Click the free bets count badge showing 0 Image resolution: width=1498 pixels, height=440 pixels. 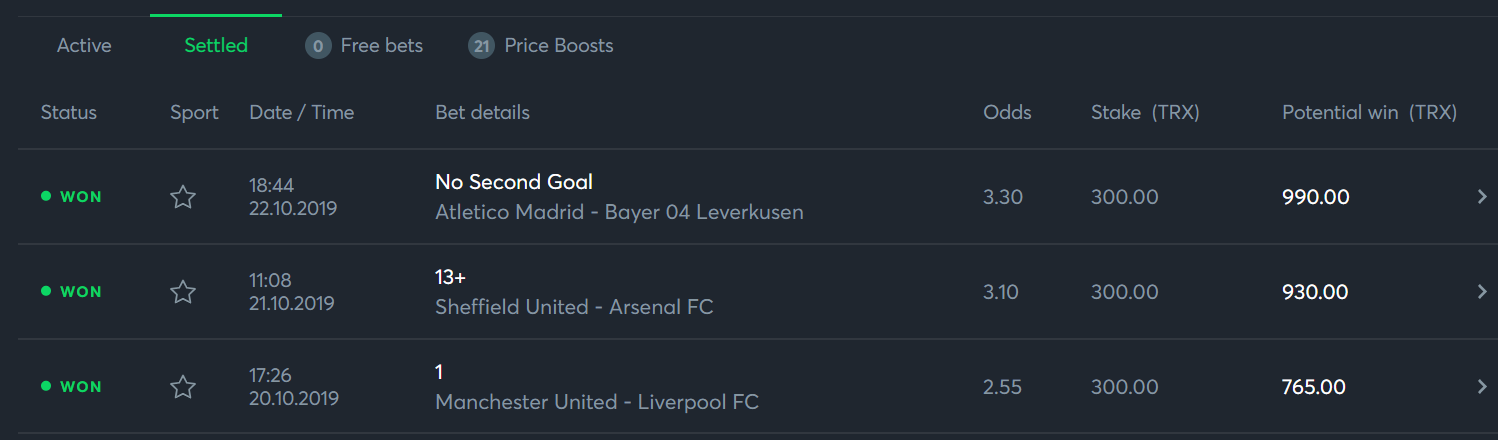point(318,46)
